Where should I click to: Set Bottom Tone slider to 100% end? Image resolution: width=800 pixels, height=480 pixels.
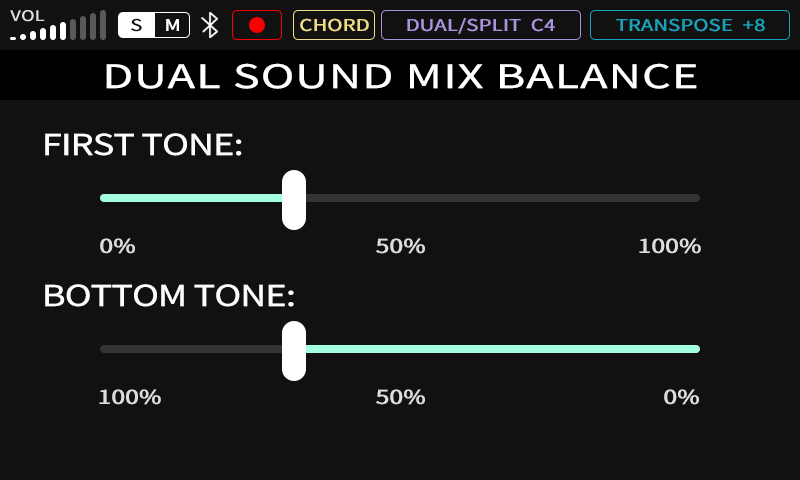tap(102, 349)
